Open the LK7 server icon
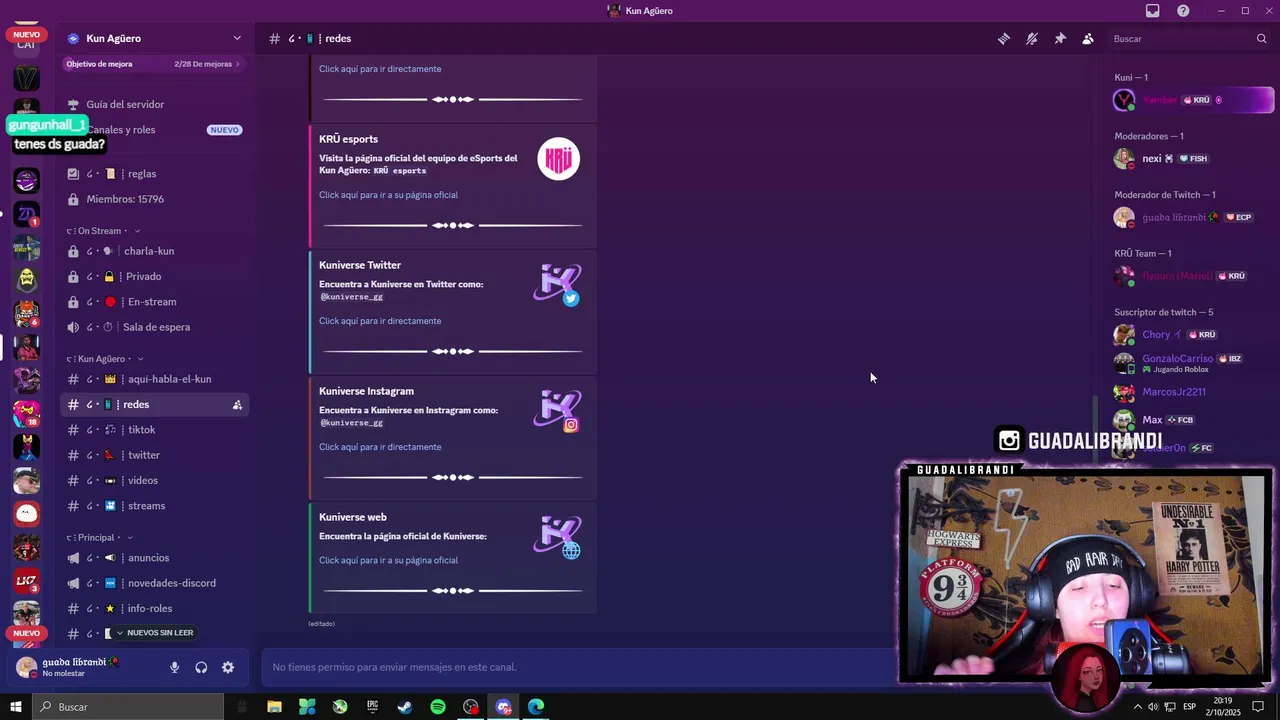This screenshot has width=1280, height=720. point(27,581)
